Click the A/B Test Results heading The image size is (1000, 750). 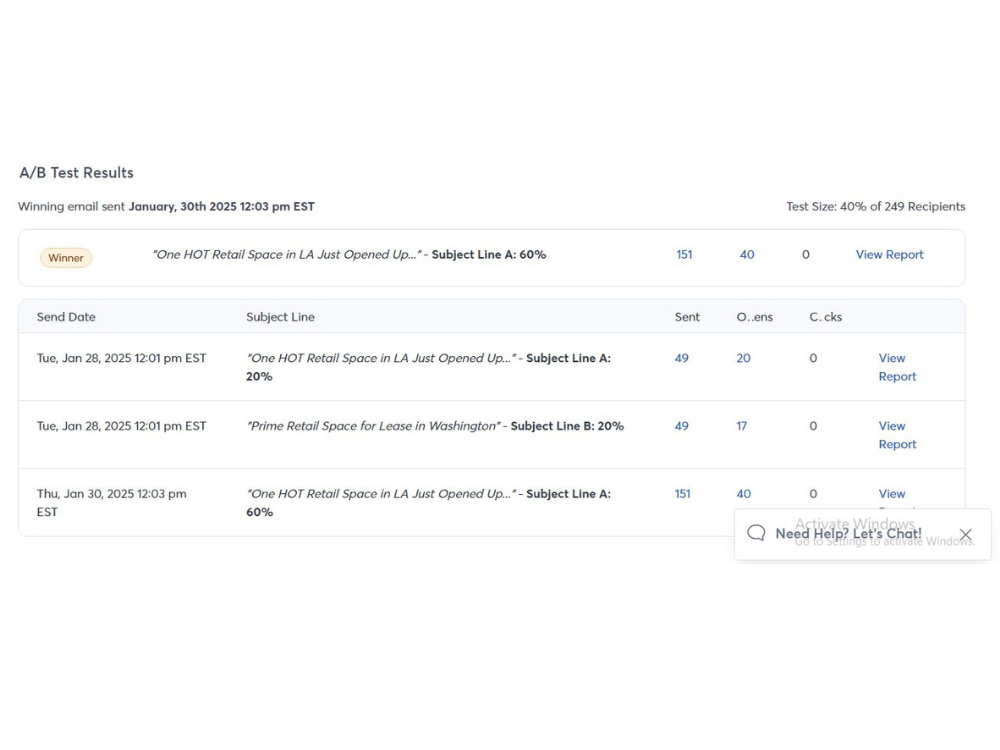point(77,173)
